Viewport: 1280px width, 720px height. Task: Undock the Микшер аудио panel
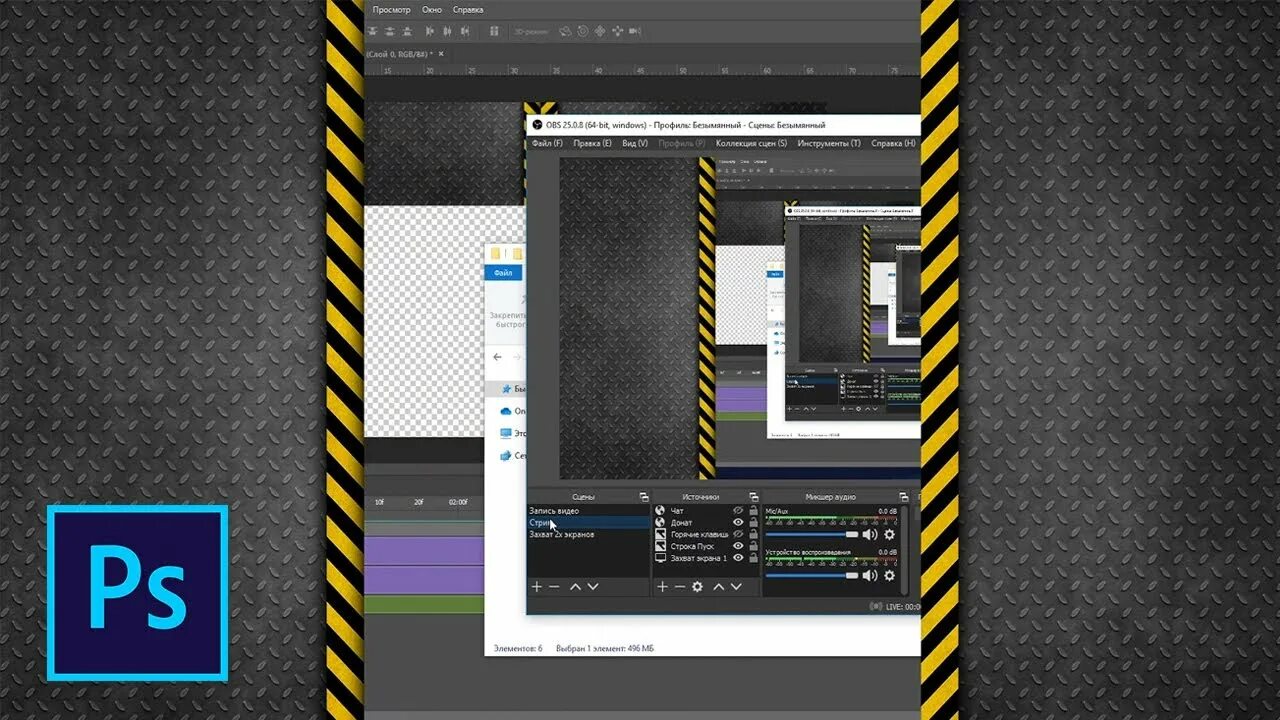903,497
